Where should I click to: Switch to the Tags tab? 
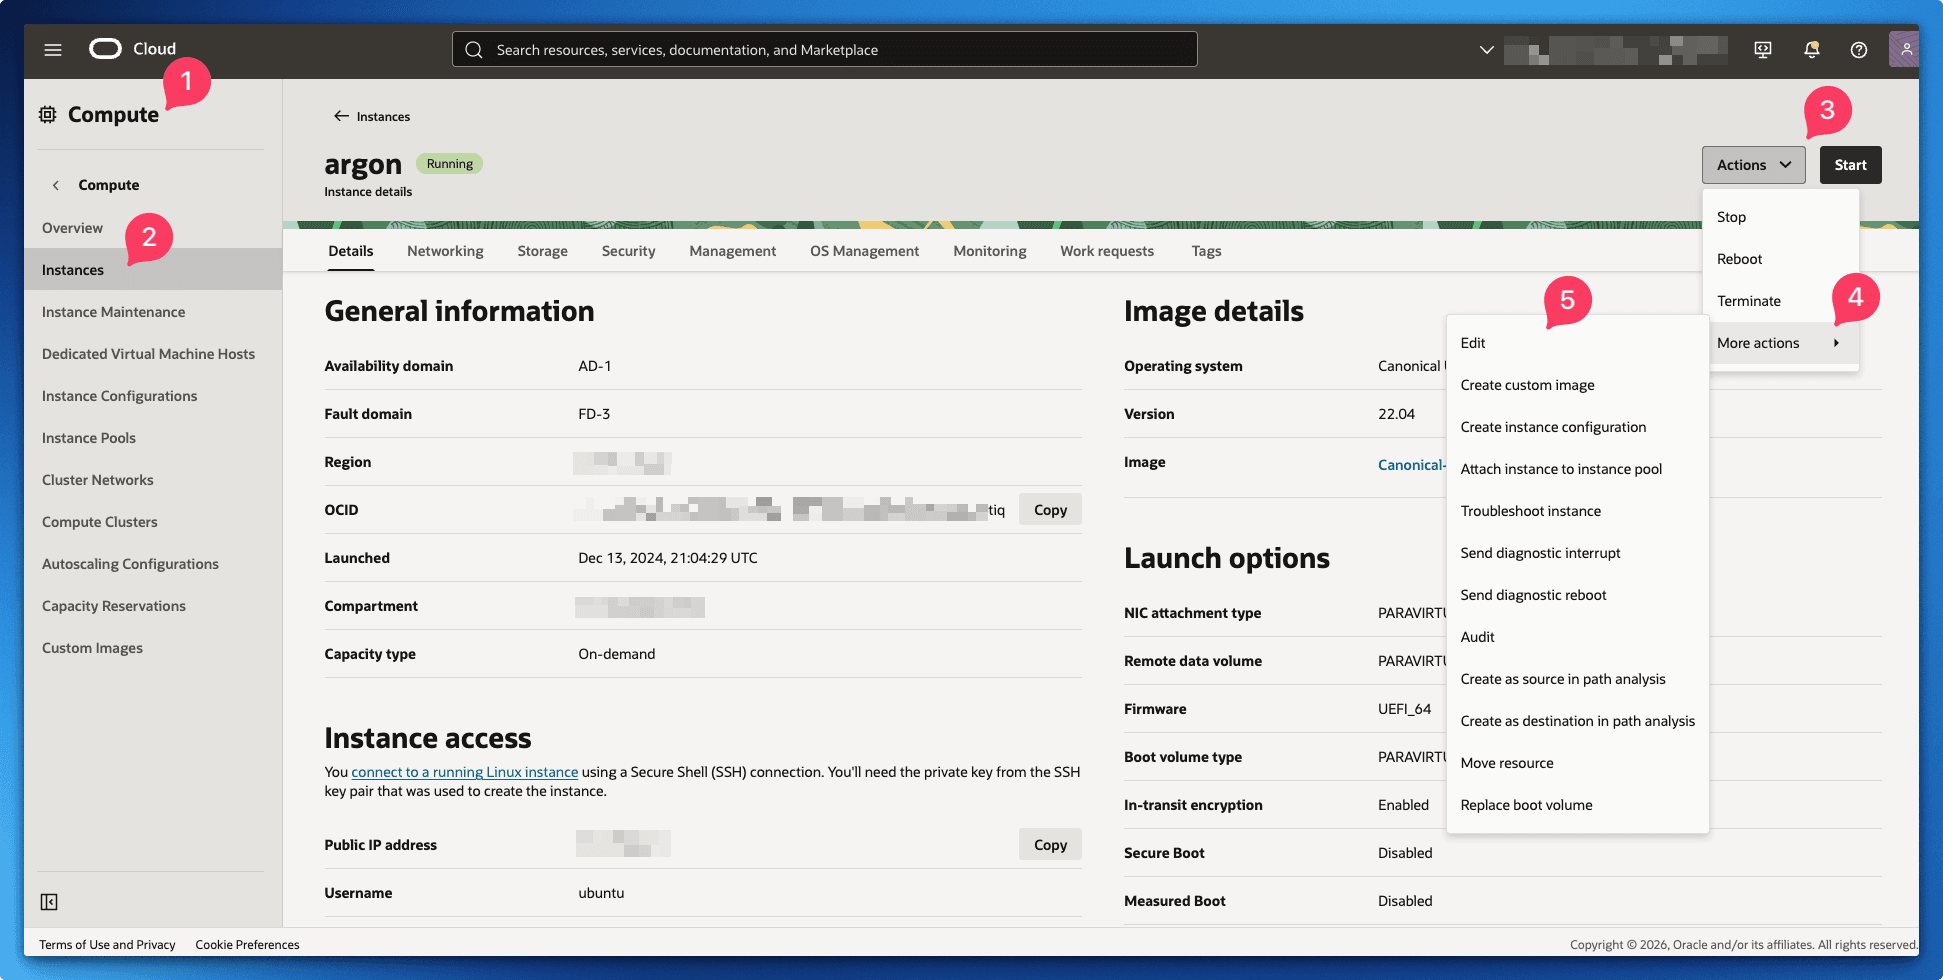[x=1206, y=251]
